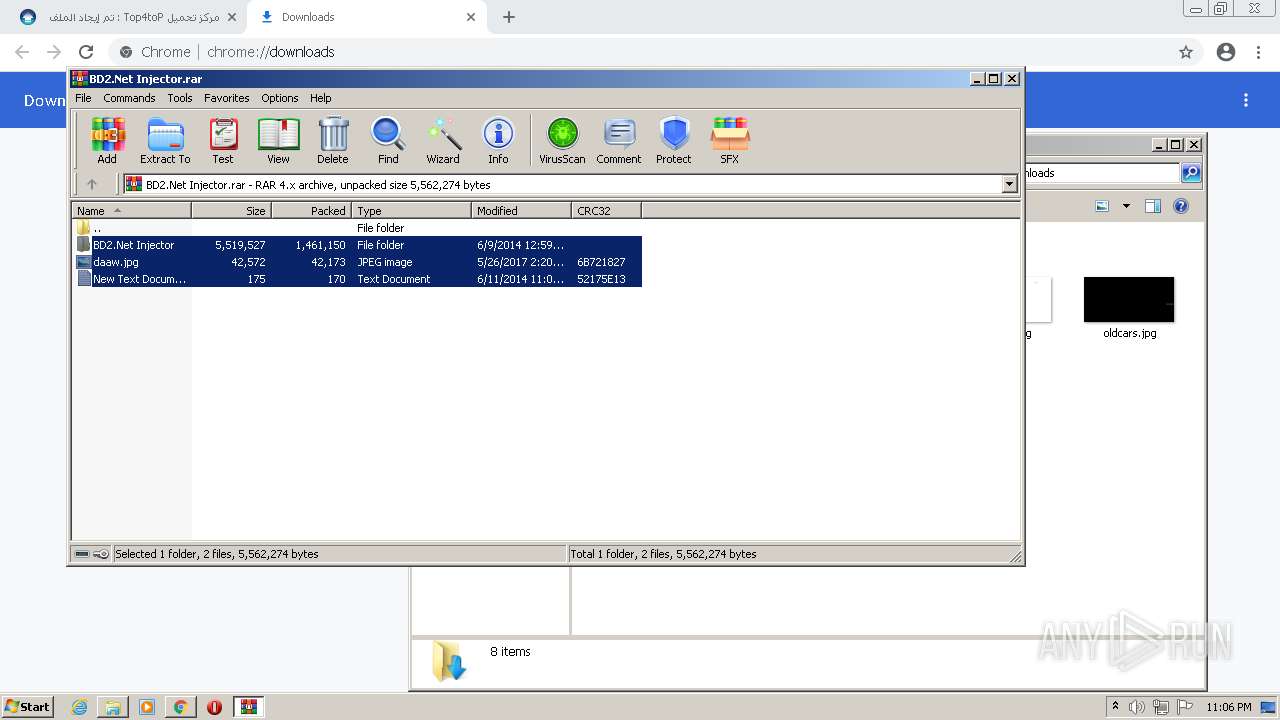This screenshot has height=720, width=1280.
Task: Select the BD2.Net Injector folder row
Action: tap(357, 245)
